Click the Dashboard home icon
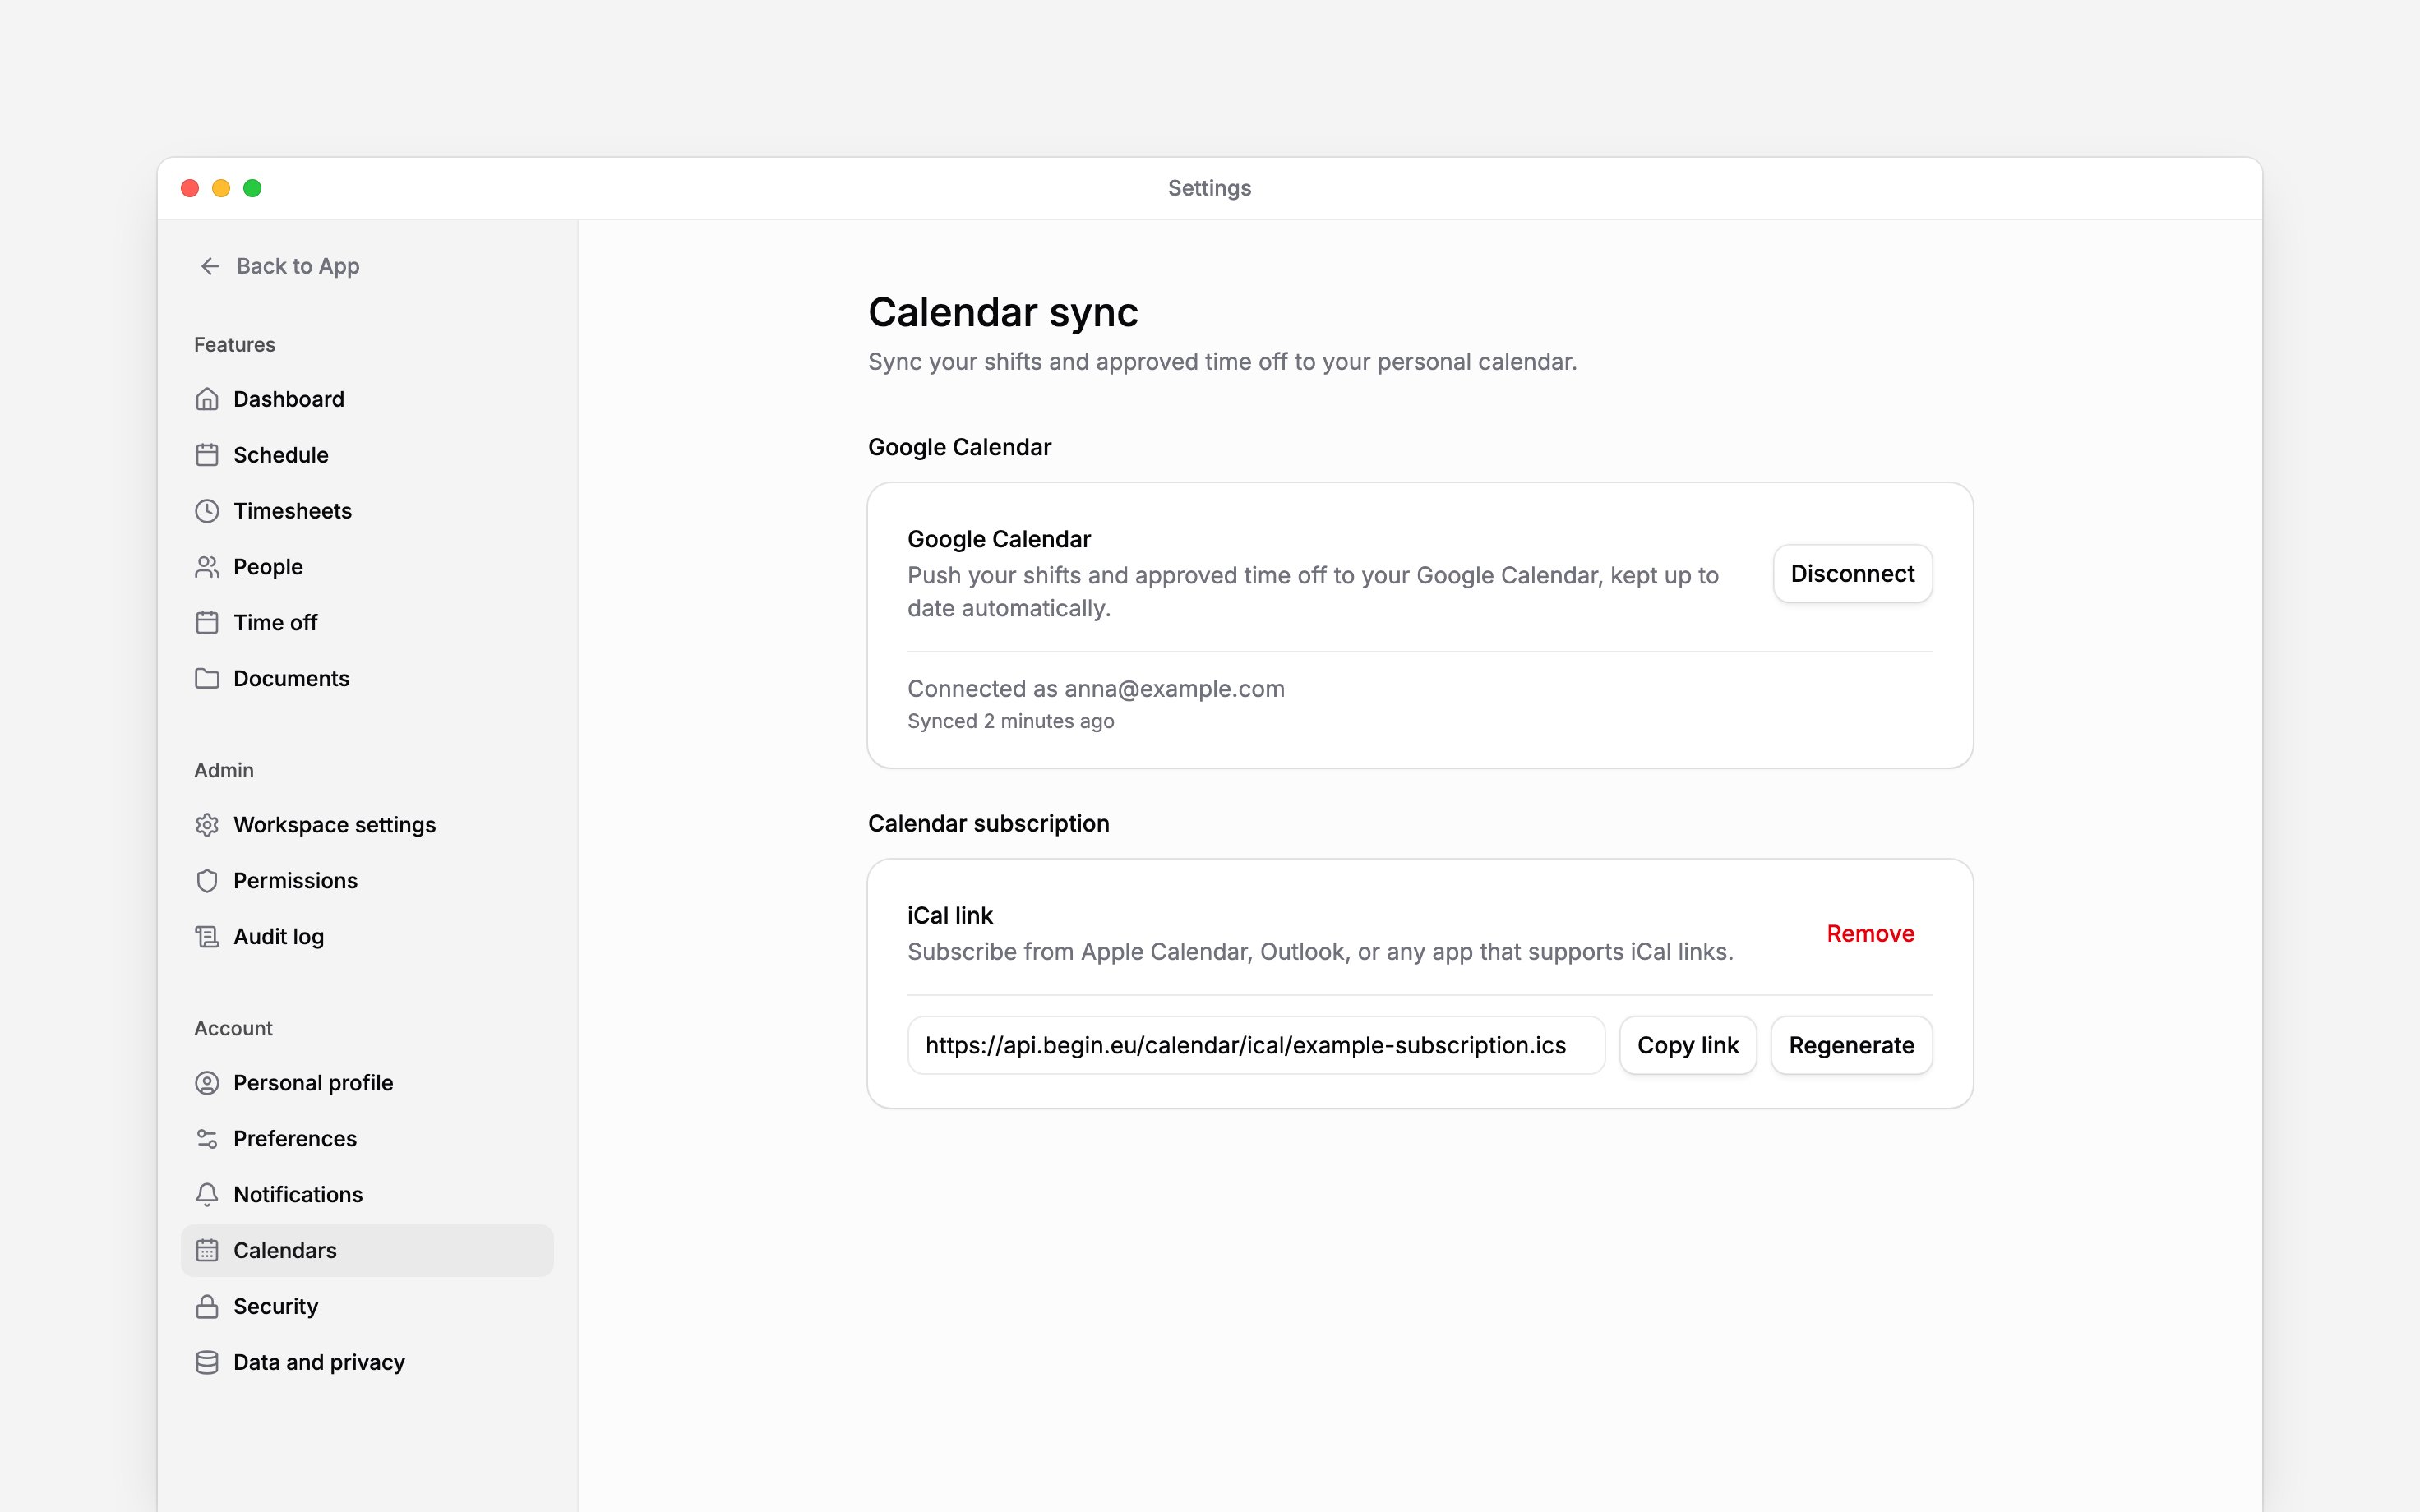Image resolution: width=2420 pixels, height=1512 pixels. pyautogui.click(x=207, y=399)
